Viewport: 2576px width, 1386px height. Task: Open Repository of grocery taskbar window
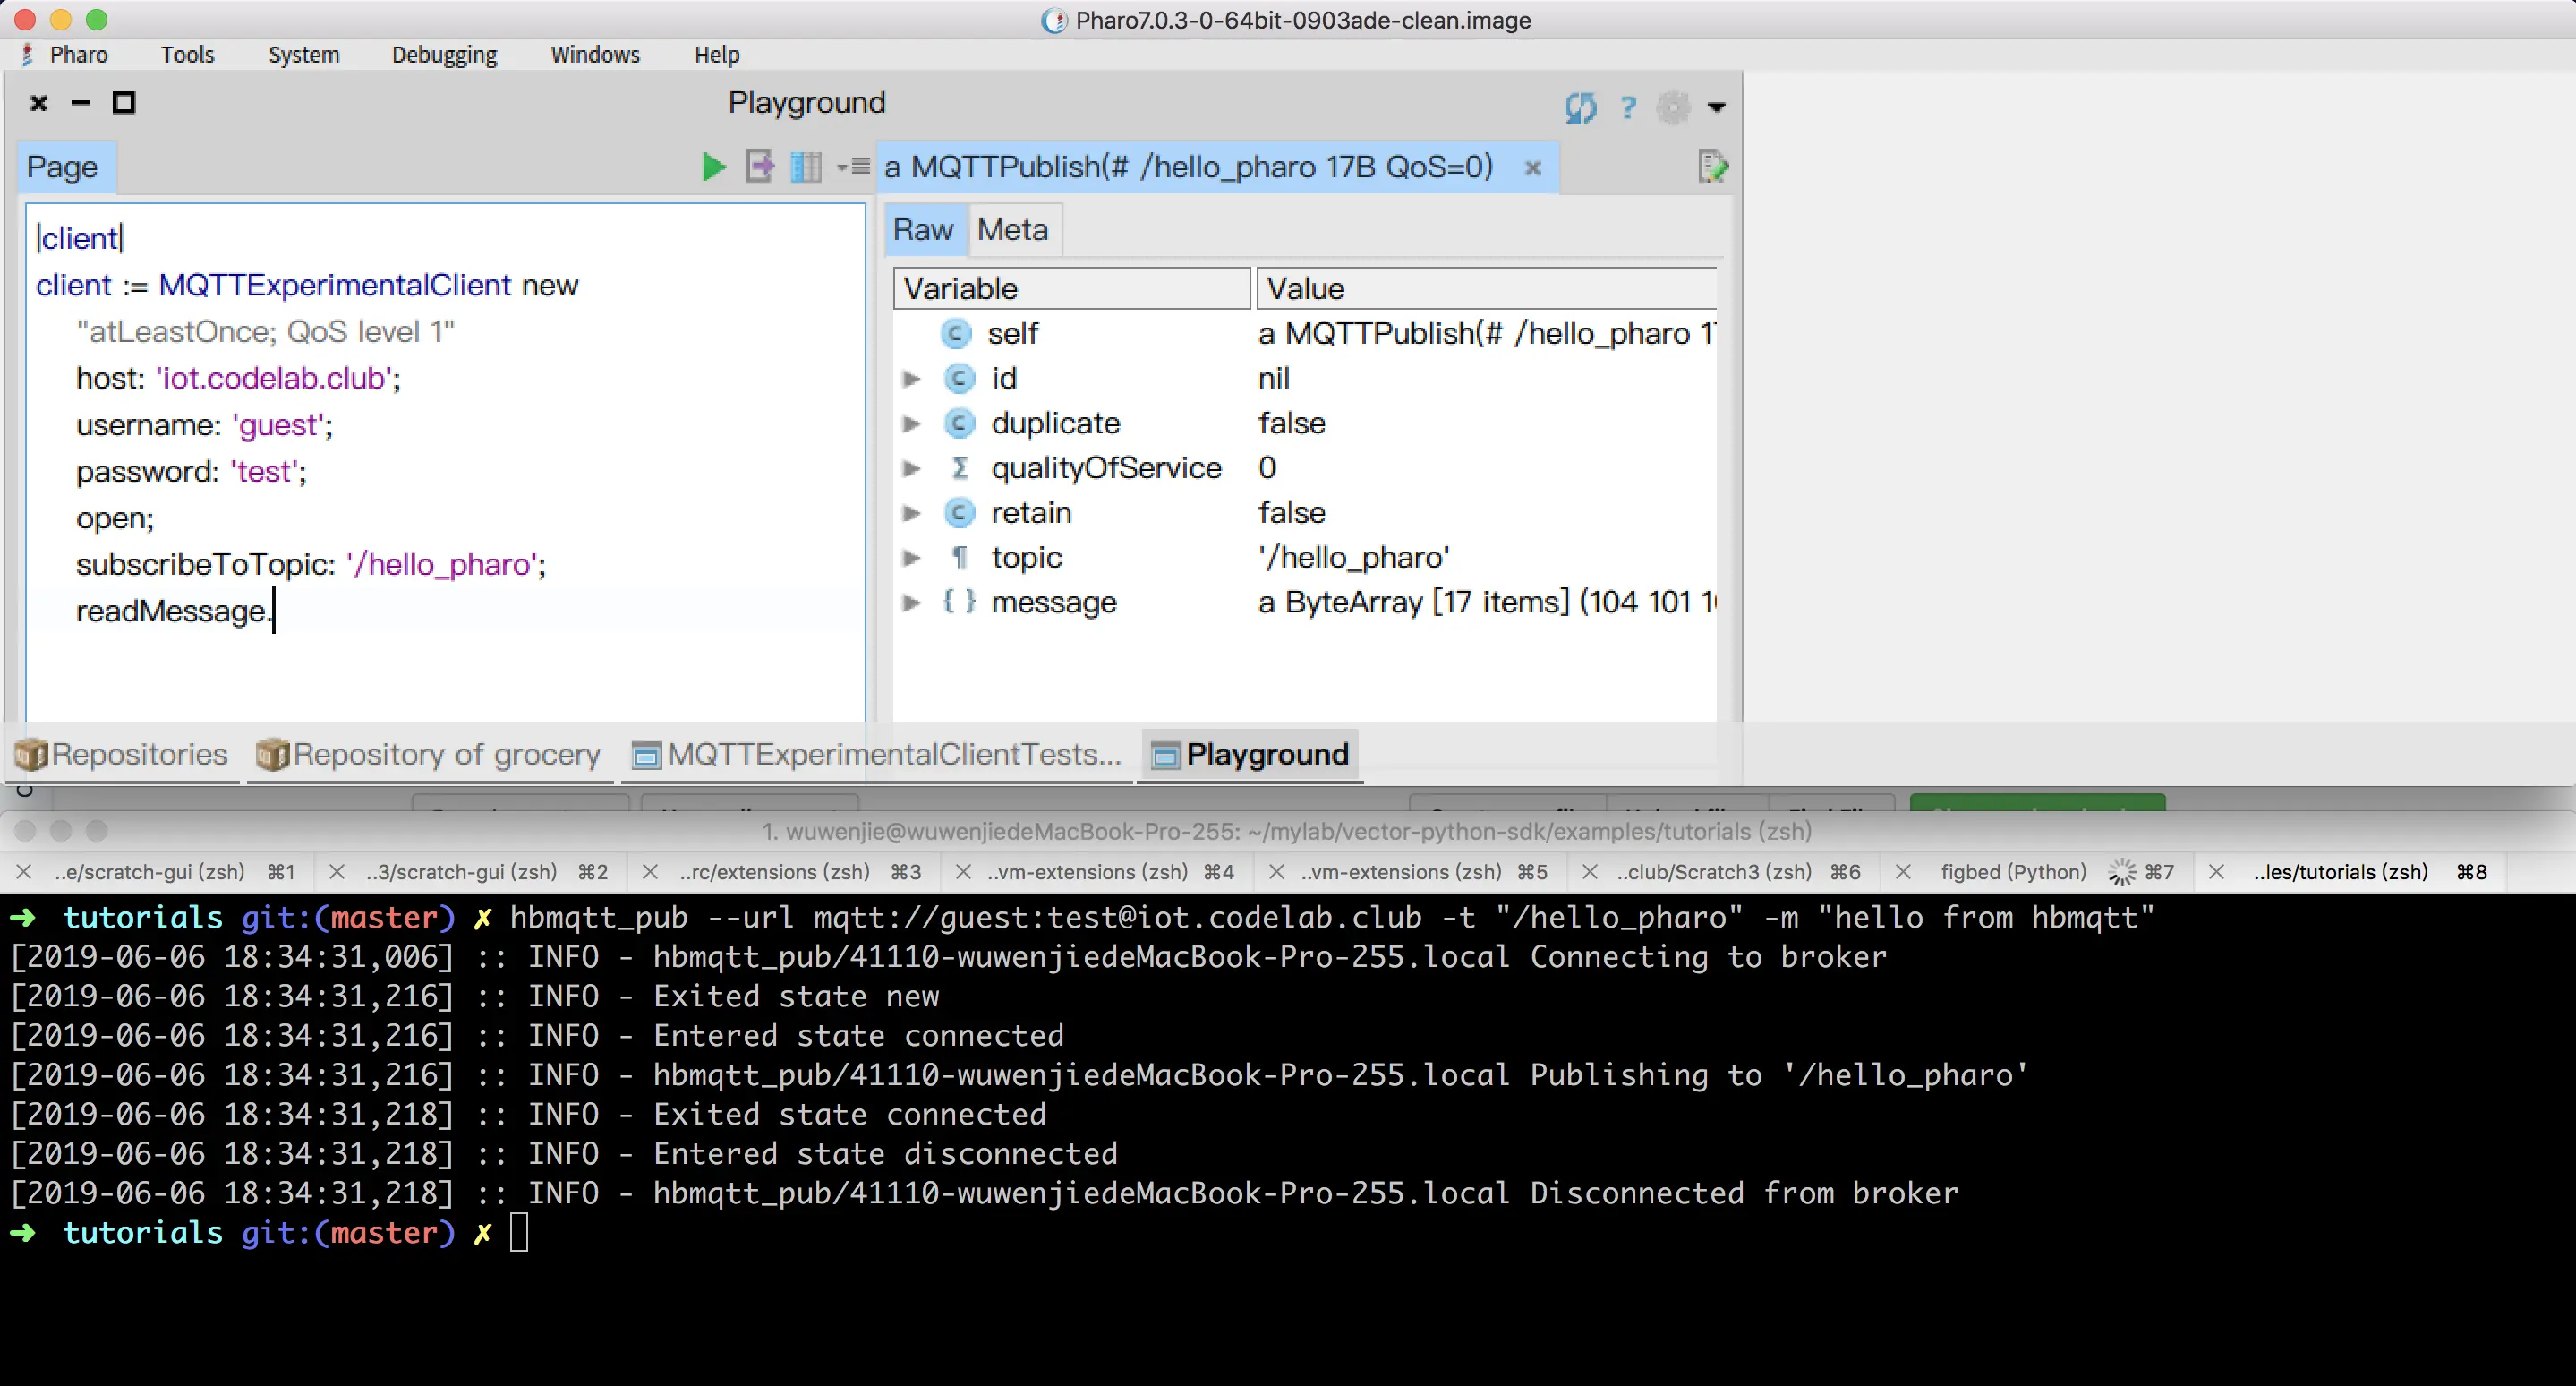[428, 755]
